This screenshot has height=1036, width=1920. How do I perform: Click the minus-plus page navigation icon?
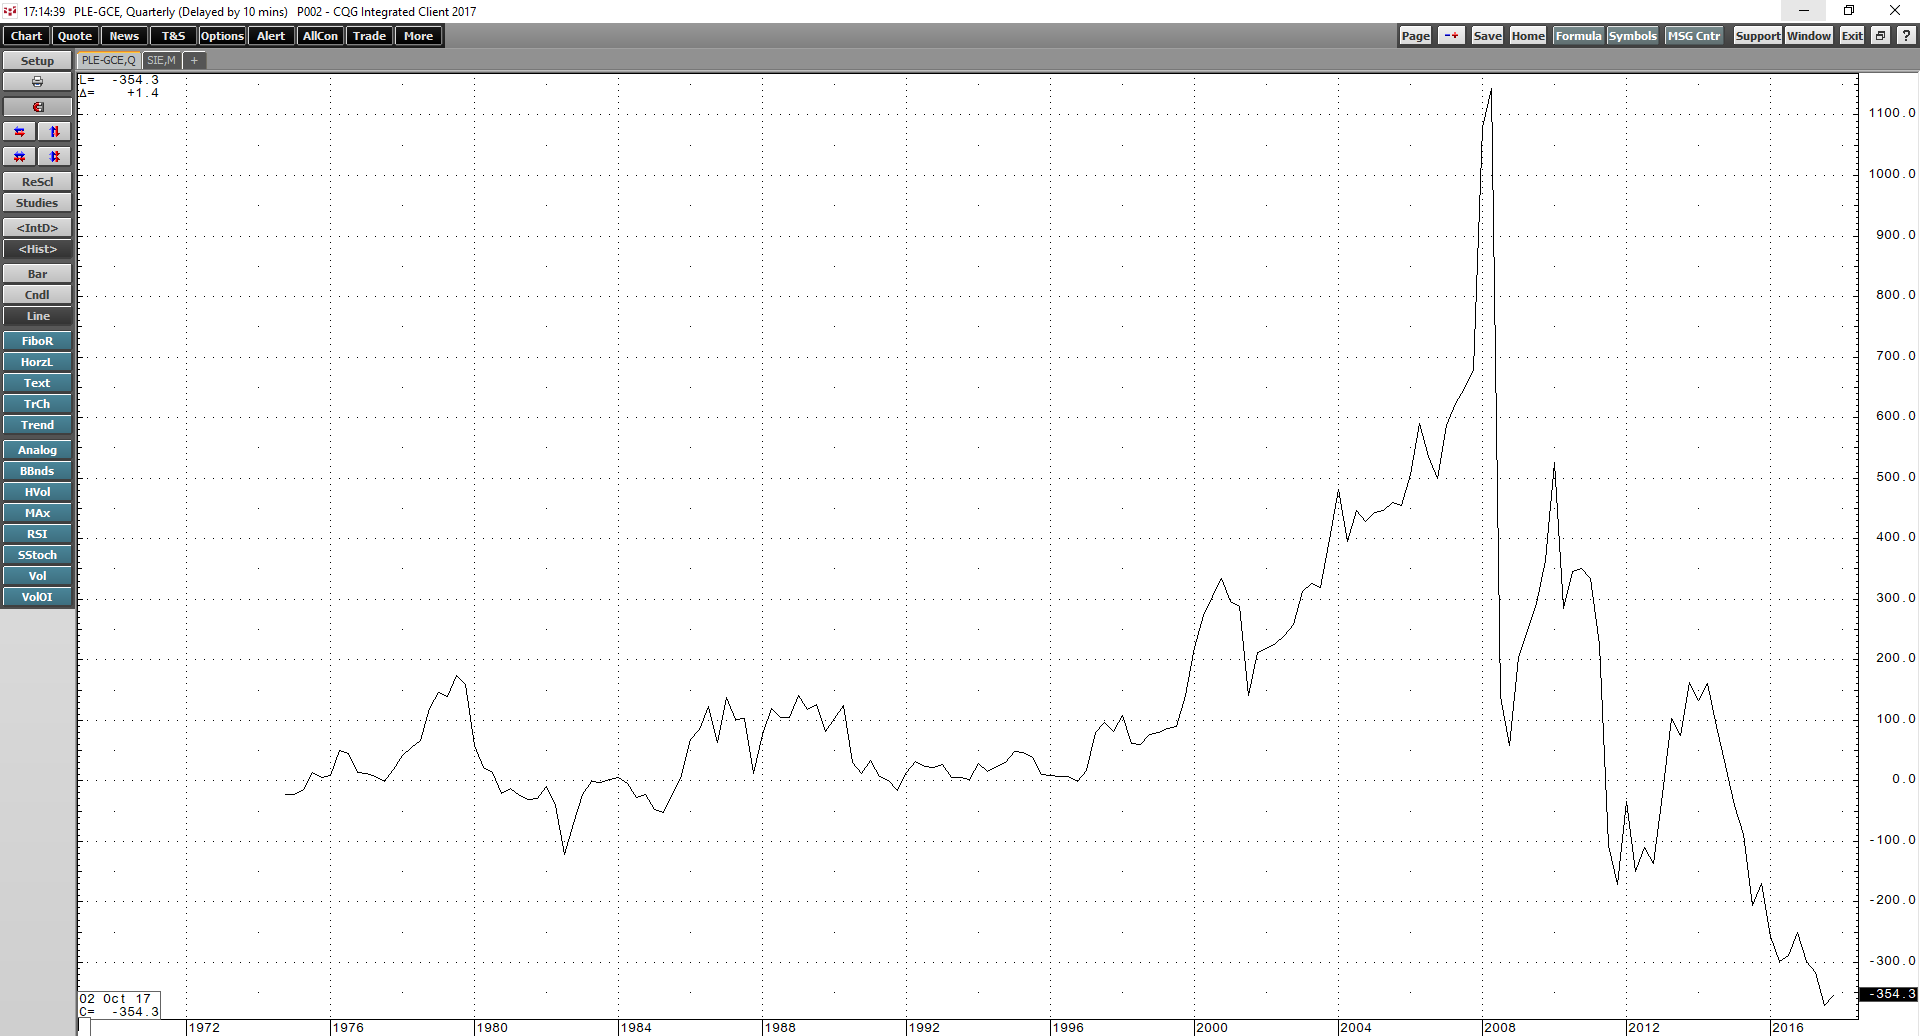click(1451, 36)
